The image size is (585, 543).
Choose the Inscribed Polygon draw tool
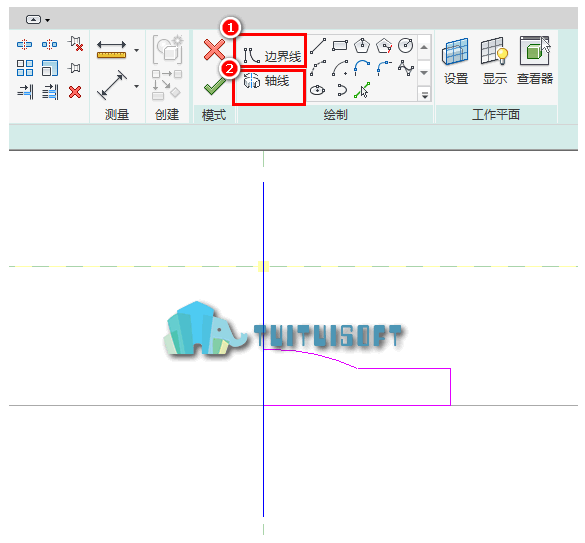(362, 46)
